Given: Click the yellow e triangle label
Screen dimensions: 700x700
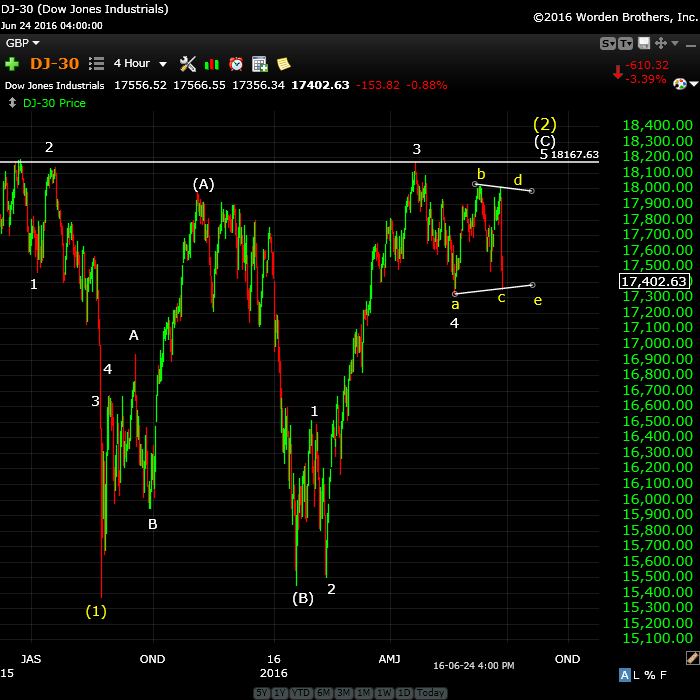Looking at the screenshot, I should click(538, 300).
